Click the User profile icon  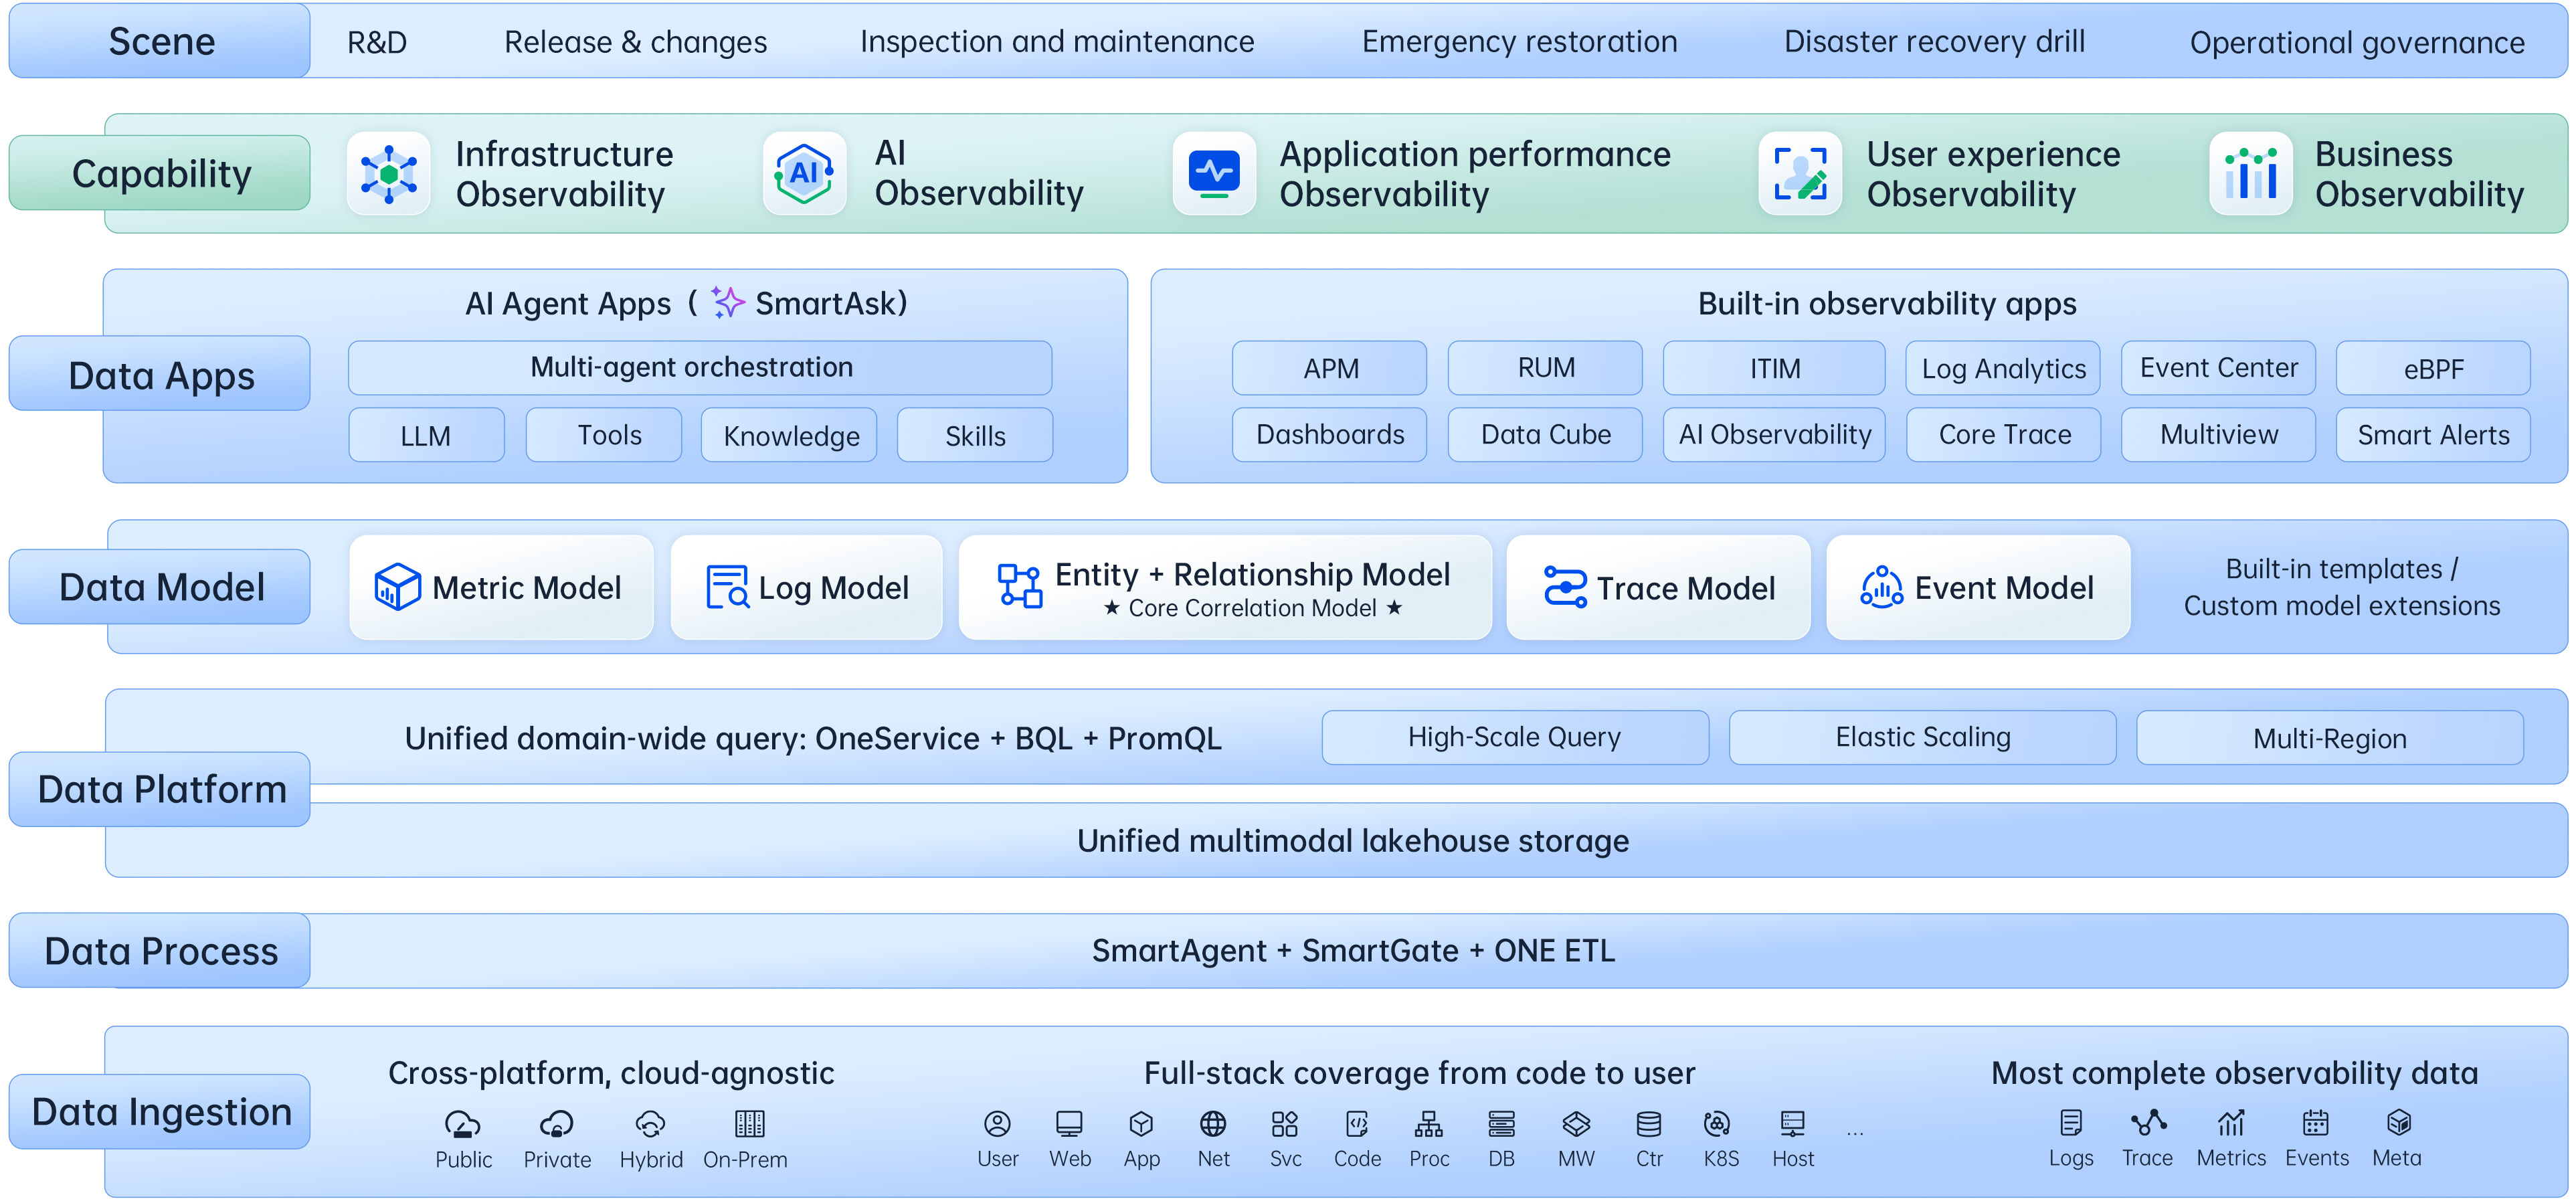click(x=997, y=1124)
